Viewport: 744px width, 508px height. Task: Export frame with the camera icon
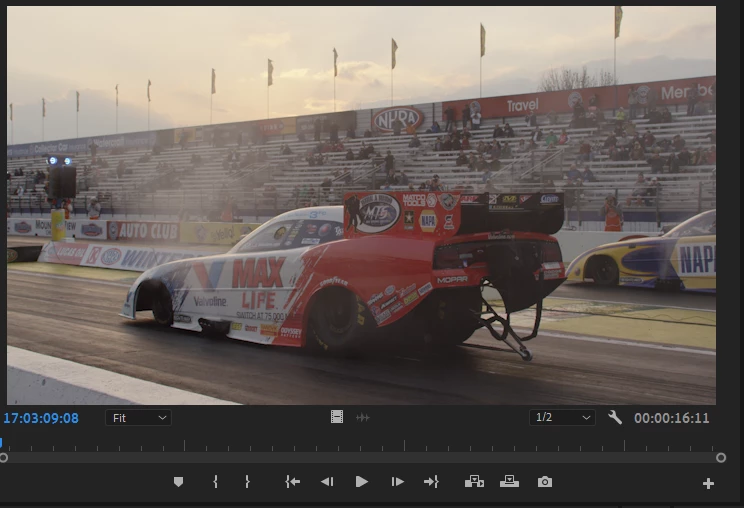point(545,482)
